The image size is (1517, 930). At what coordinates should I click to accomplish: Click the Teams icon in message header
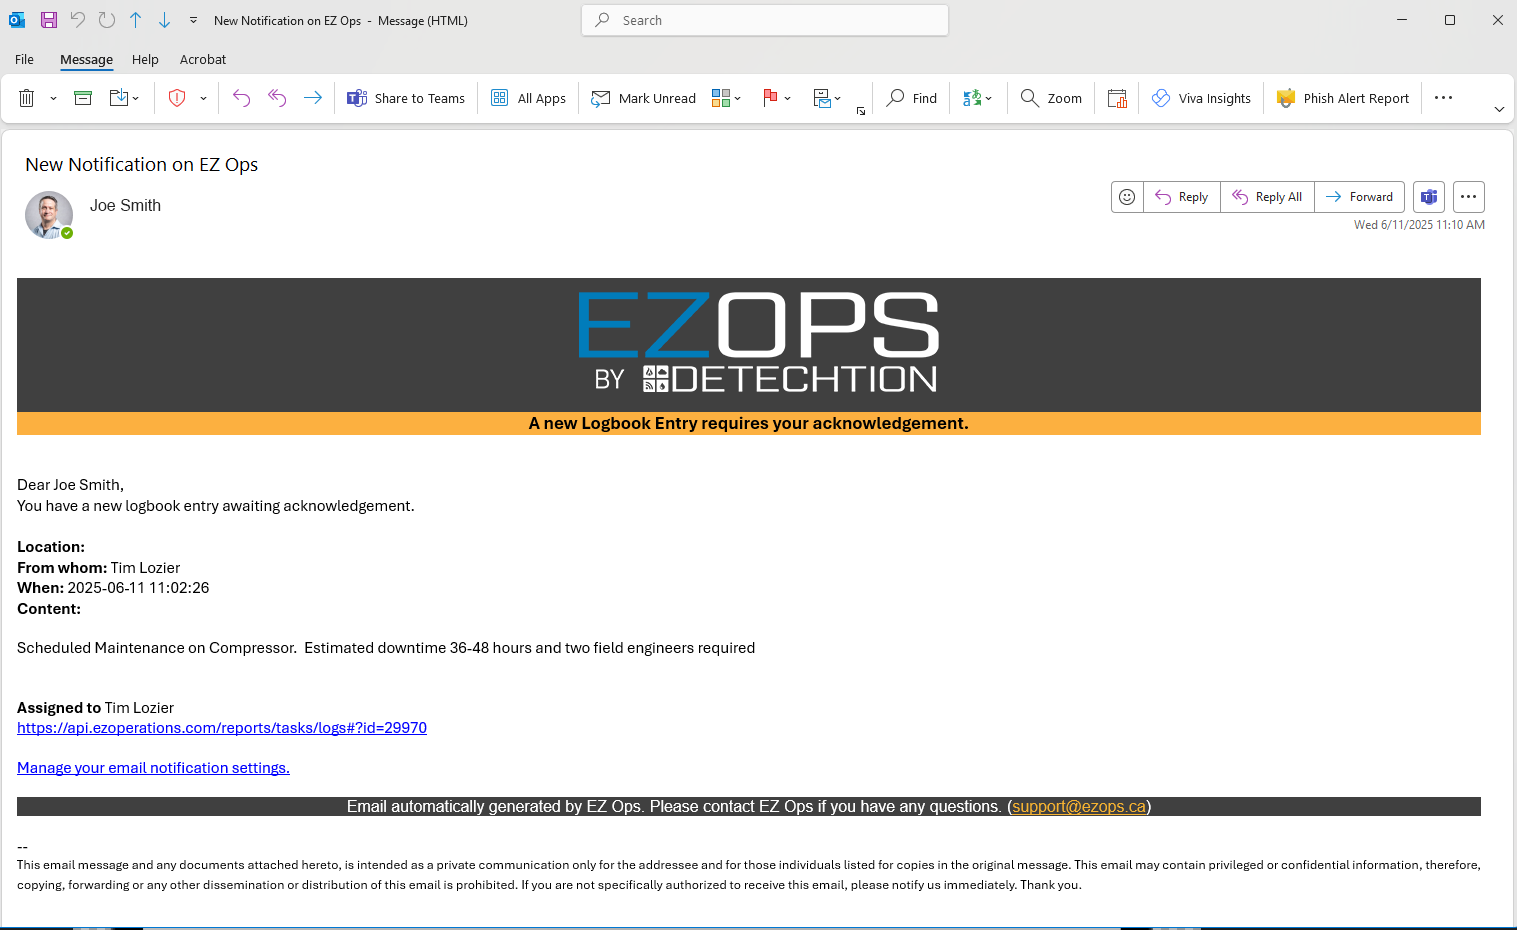coord(1429,197)
